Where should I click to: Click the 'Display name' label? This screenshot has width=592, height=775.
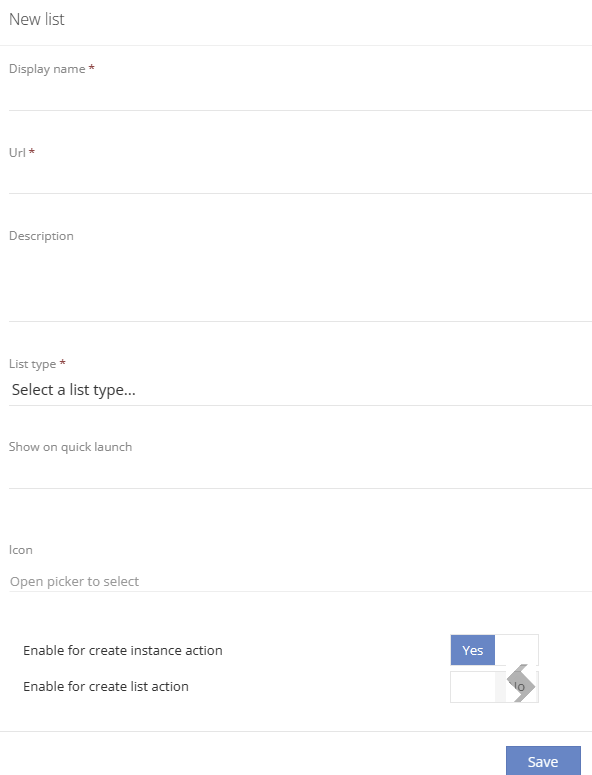47,69
